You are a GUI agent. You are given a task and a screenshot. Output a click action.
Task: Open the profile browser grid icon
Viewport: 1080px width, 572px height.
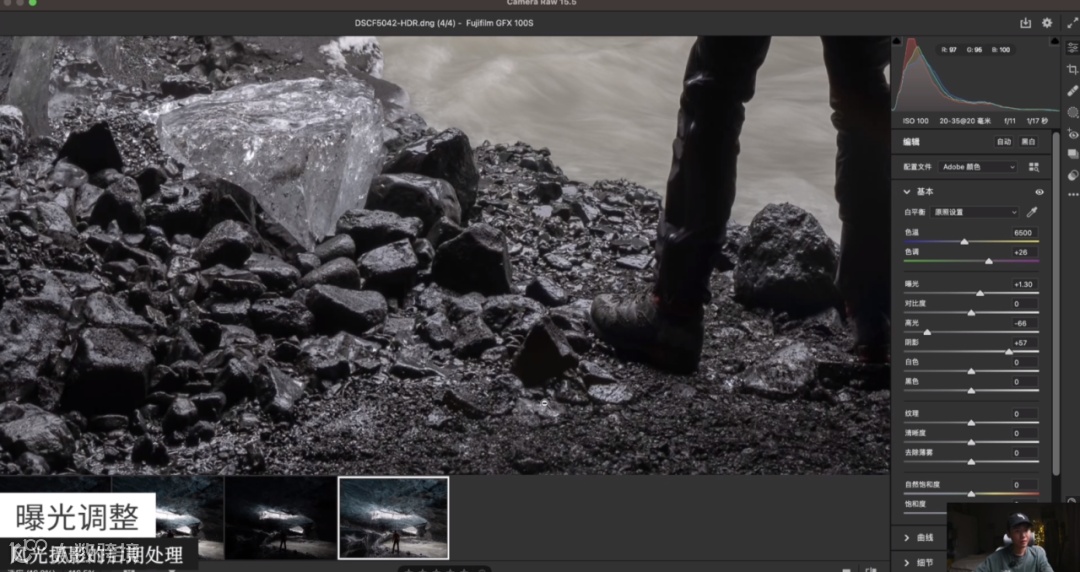tap(1033, 167)
